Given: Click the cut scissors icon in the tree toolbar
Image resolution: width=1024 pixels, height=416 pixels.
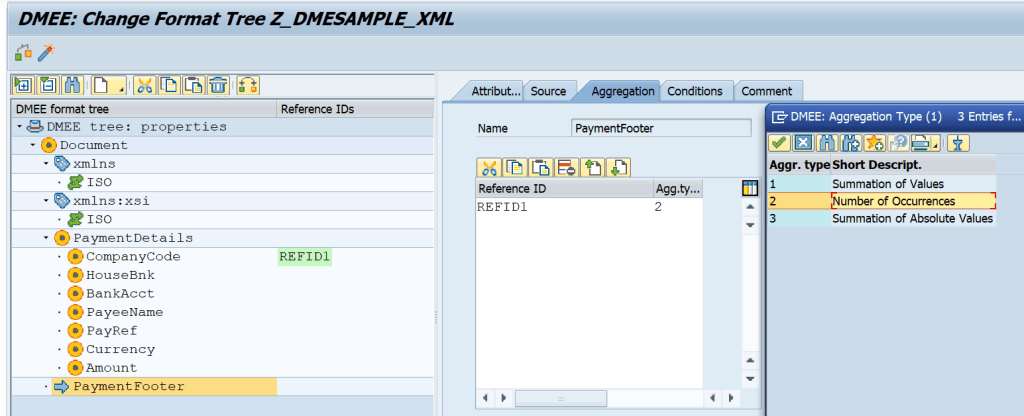Looking at the screenshot, I should point(145,85).
